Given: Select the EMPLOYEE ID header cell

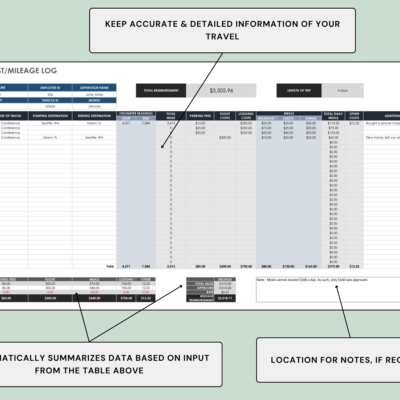Looking at the screenshot, I should tap(50, 88).
